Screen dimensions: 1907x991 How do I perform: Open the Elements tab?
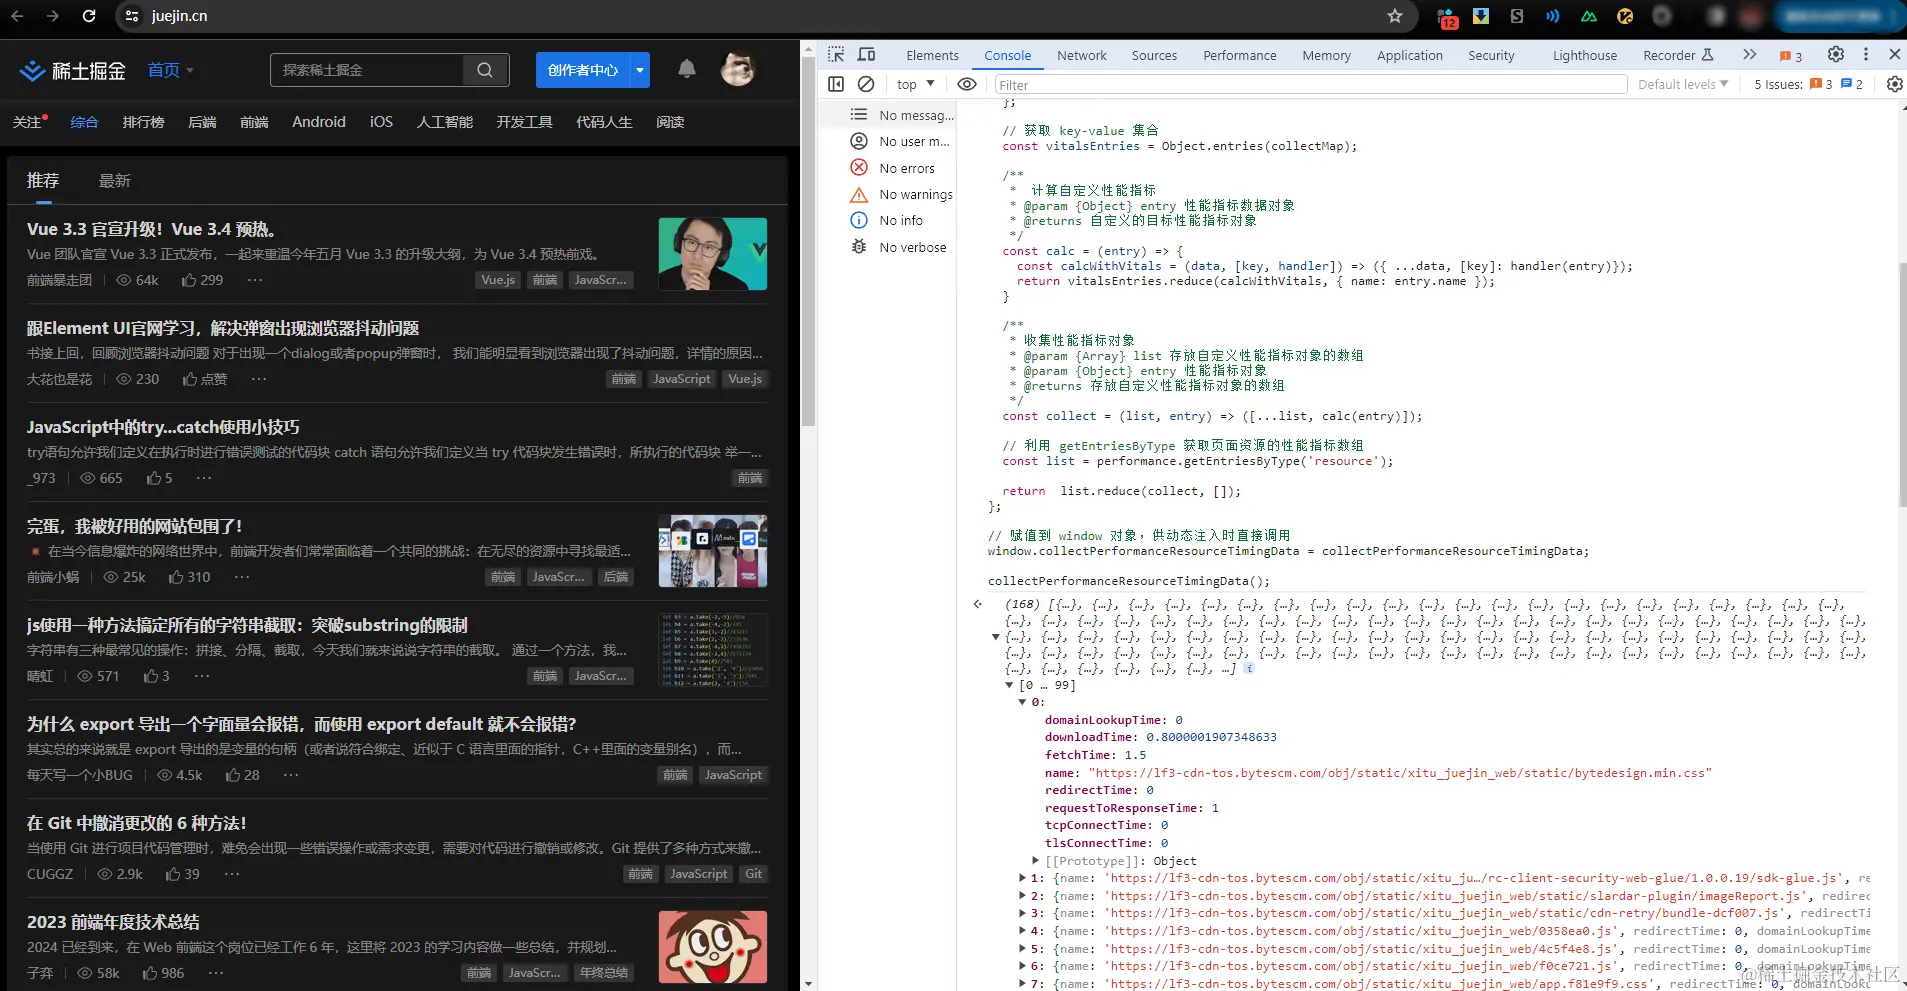tap(932, 56)
